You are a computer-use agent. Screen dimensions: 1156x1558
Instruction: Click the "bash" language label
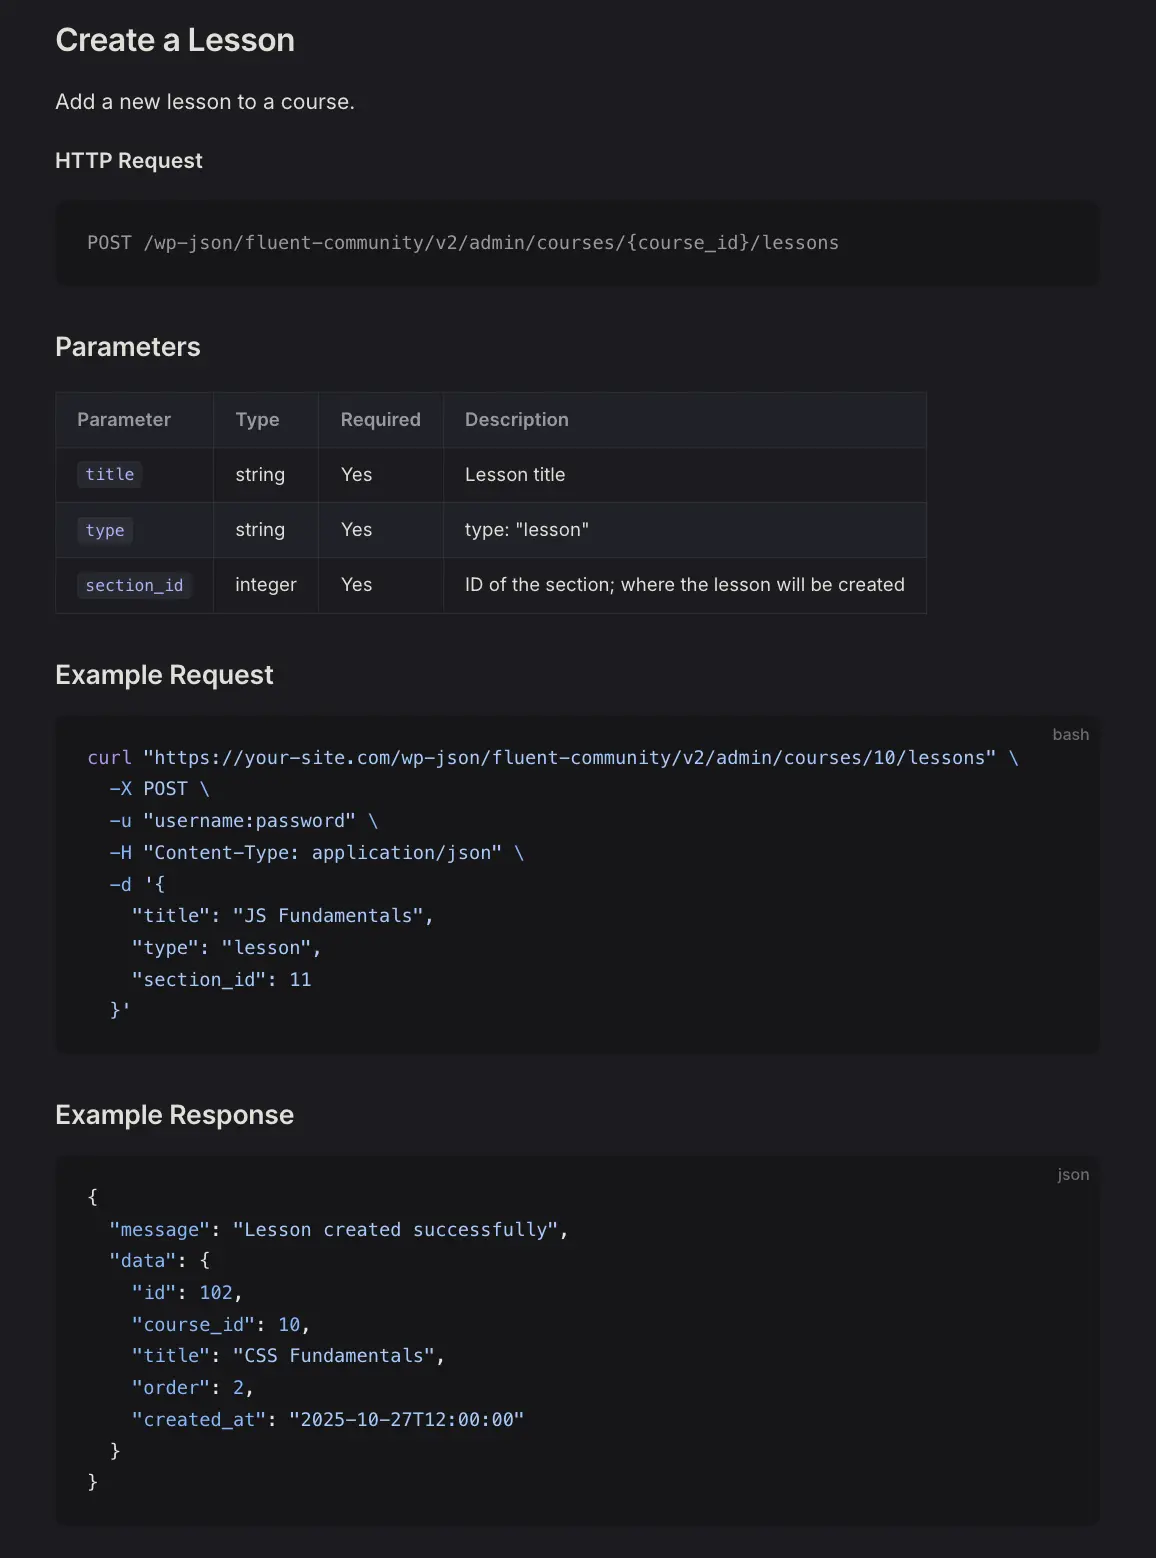pyautogui.click(x=1071, y=735)
